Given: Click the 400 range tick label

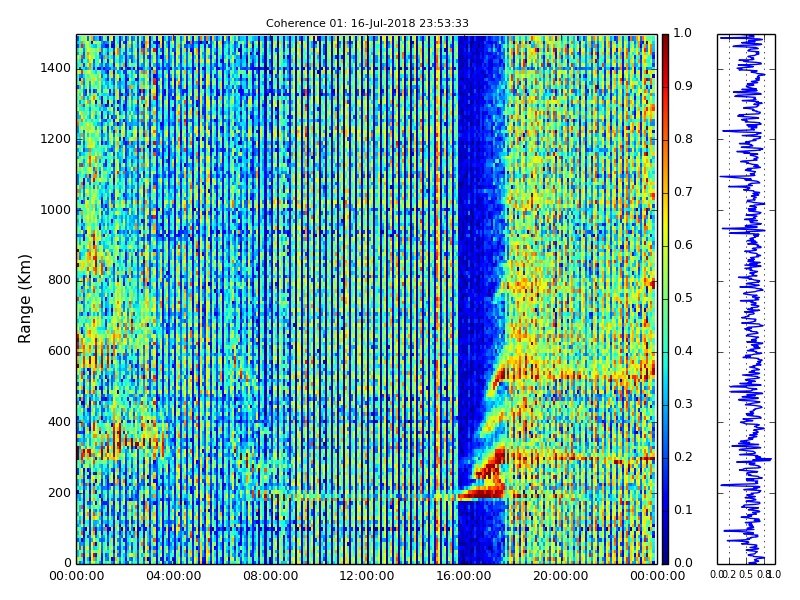Looking at the screenshot, I should [60, 422].
